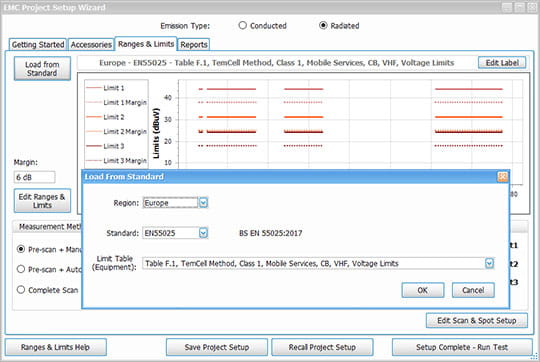Click the Limit 3 Margin legend entry
Image resolution: width=540 pixels, height=362 pixels.
(116, 161)
